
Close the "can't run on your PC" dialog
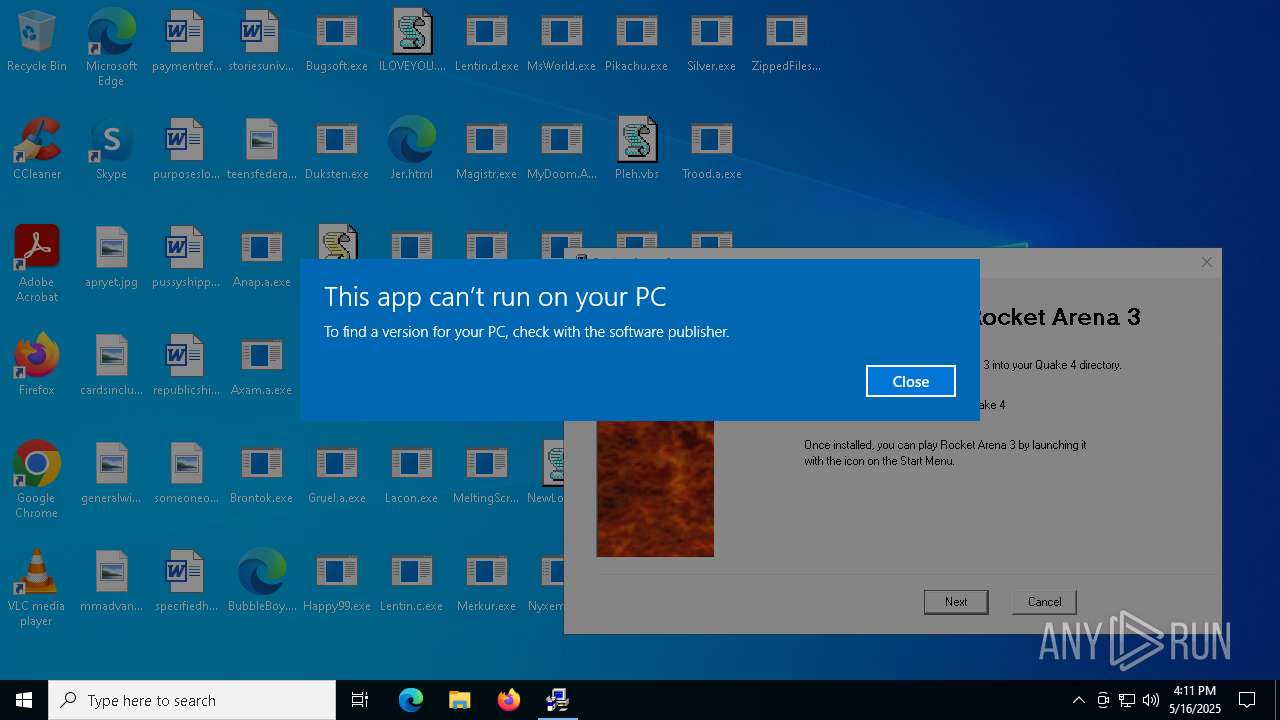(910, 381)
